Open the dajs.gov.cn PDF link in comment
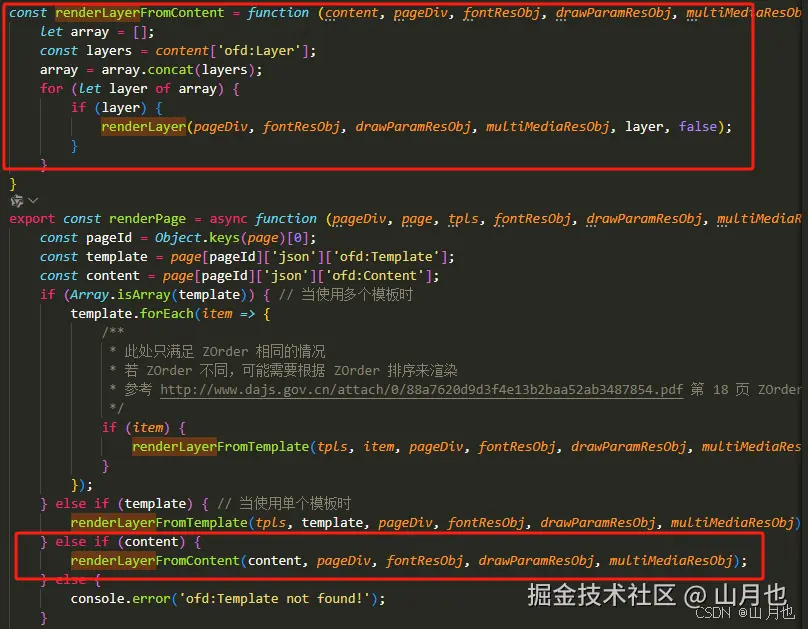This screenshot has height=629, width=808. [422, 390]
